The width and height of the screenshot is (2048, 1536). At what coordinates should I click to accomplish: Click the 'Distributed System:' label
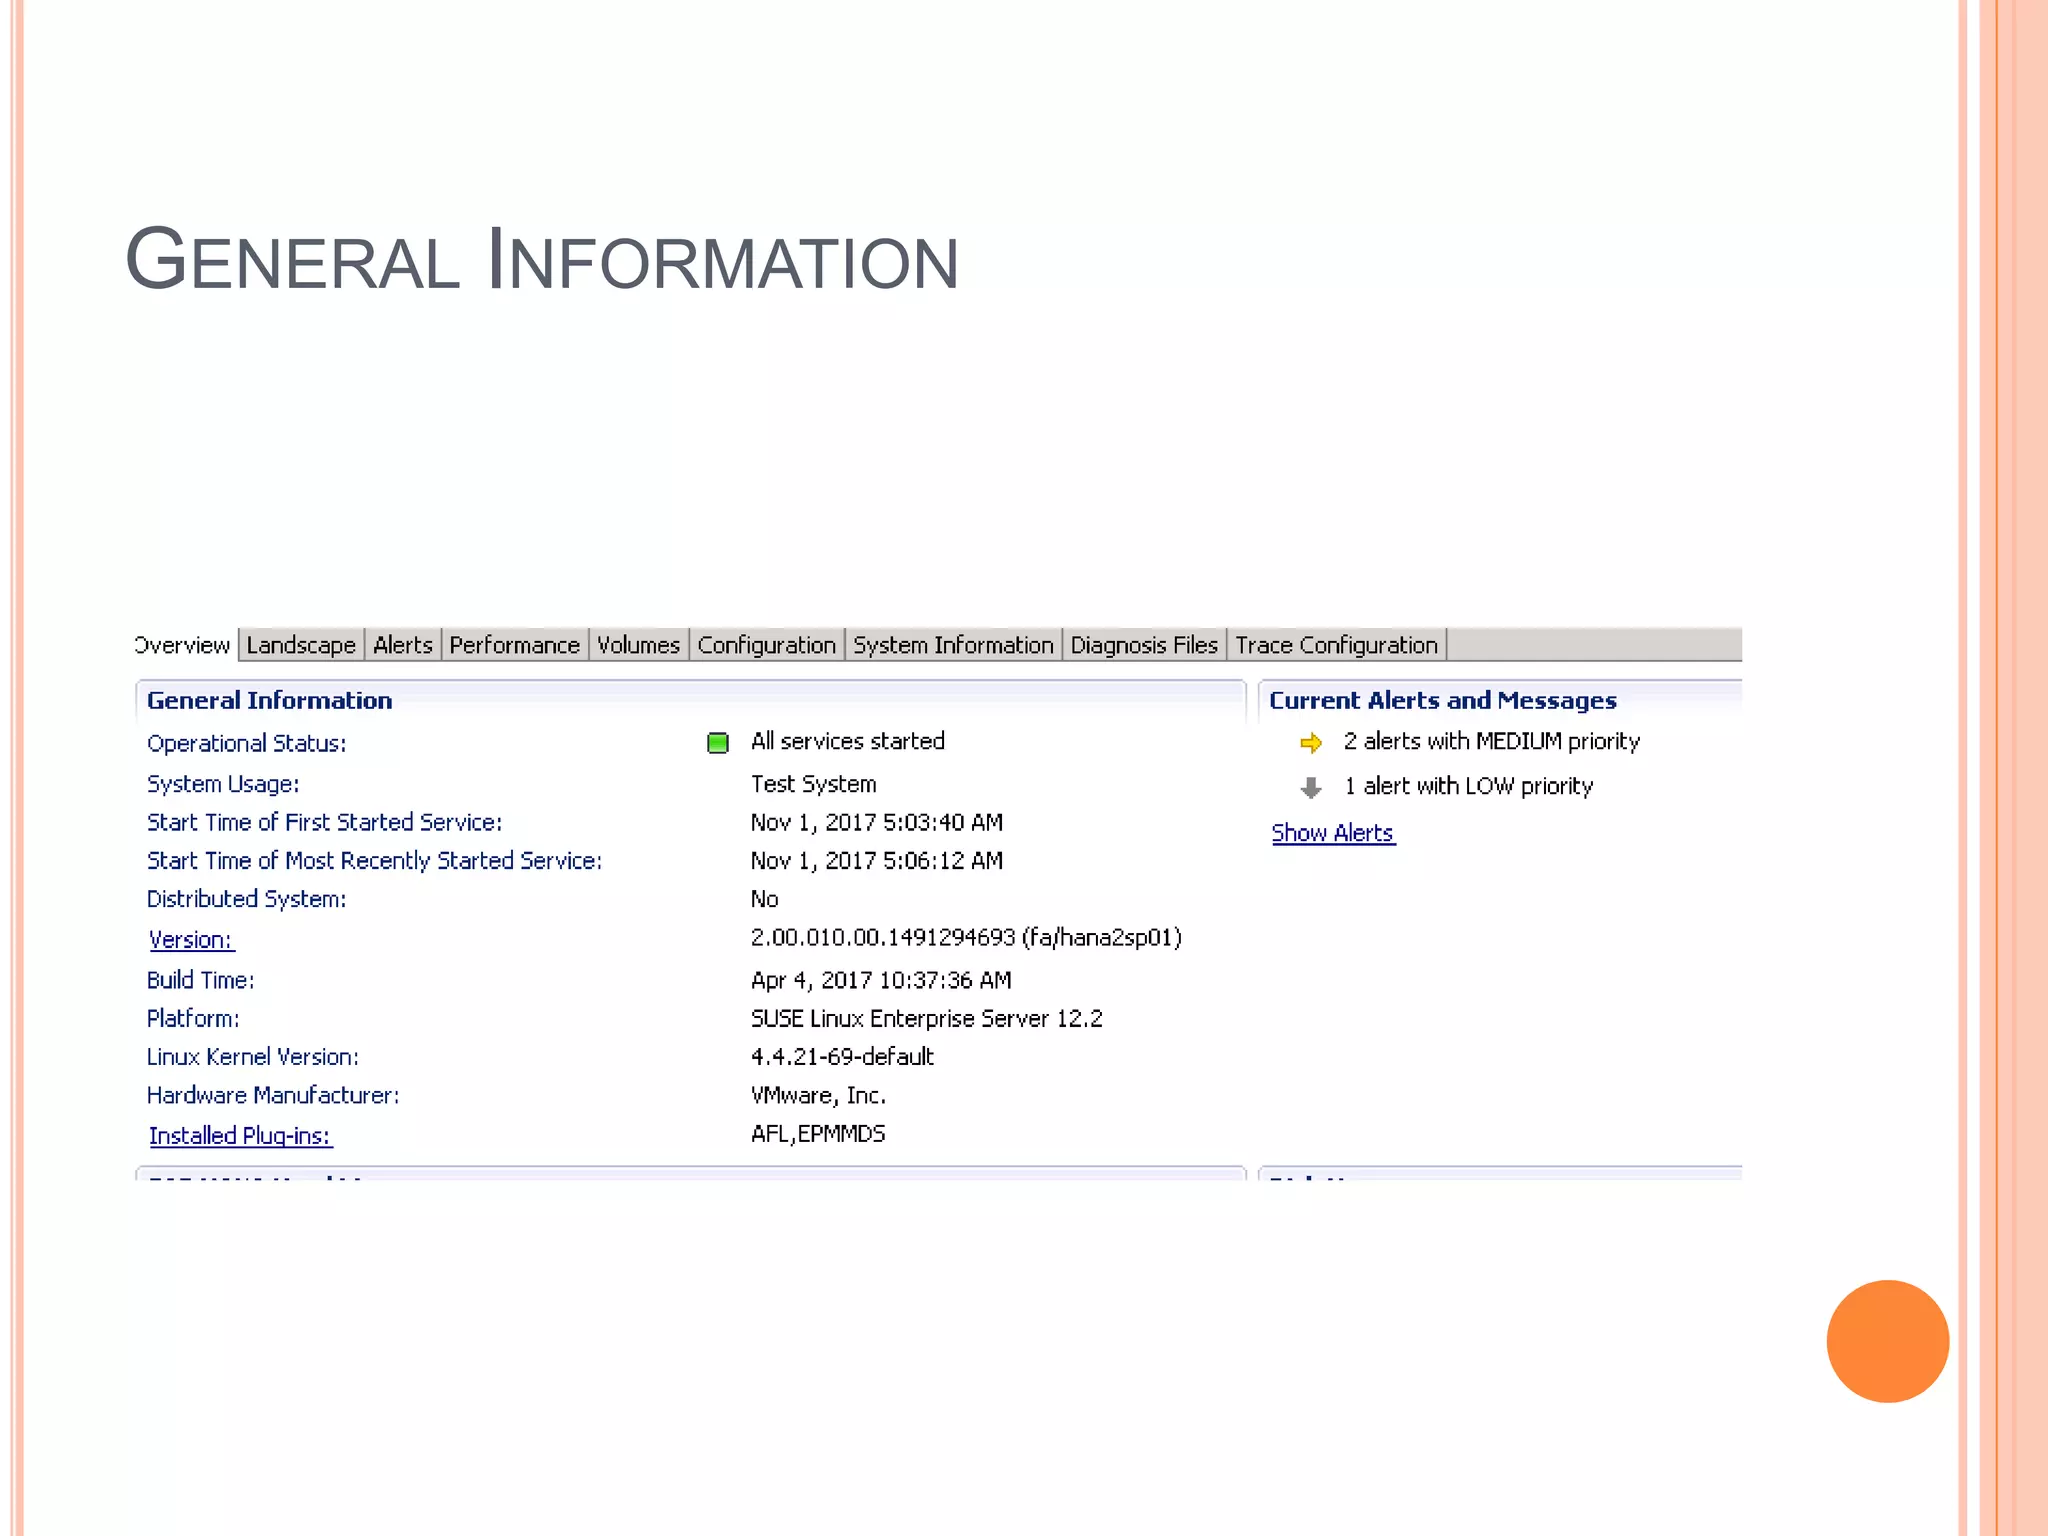(247, 899)
